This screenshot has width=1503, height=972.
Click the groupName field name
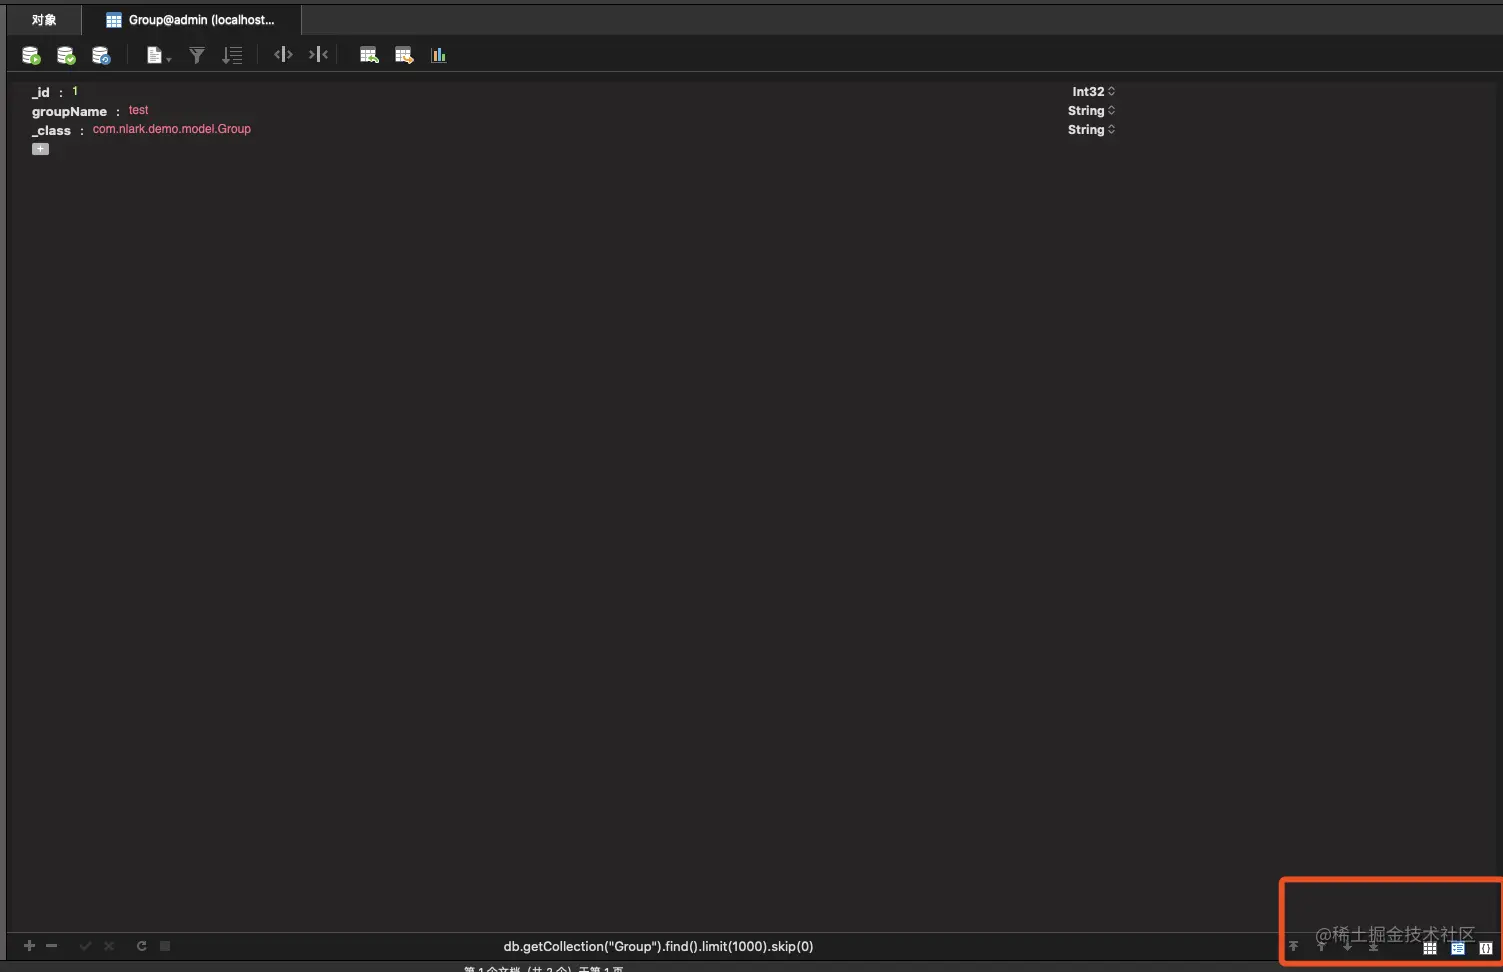(x=69, y=111)
